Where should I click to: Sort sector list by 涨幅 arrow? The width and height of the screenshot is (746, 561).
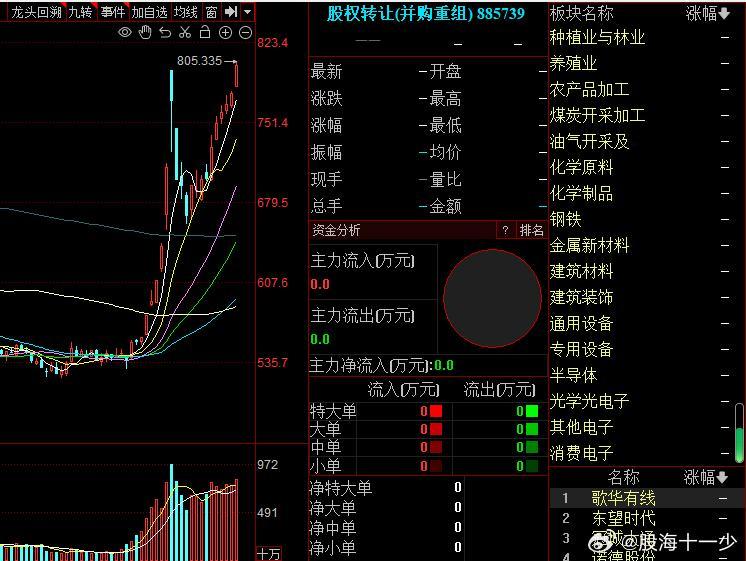point(724,14)
